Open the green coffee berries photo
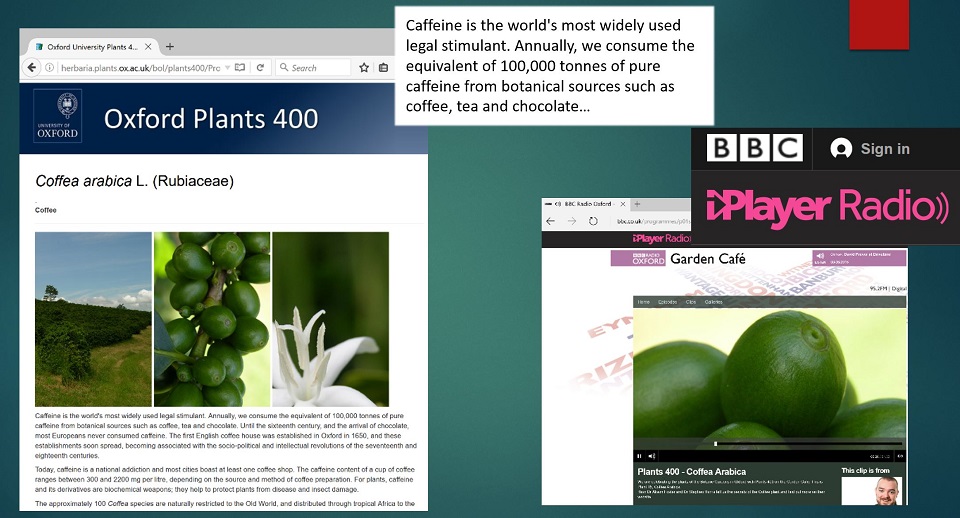 212,319
